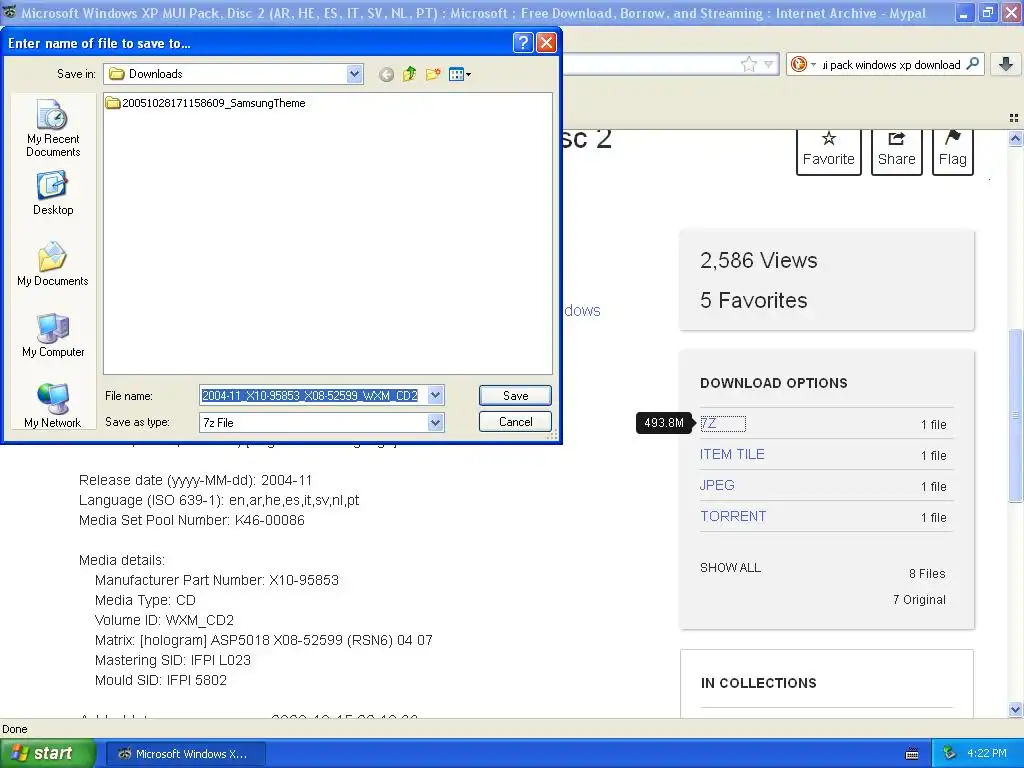Expand the File name dropdown arrow
This screenshot has width=1024, height=768.
[436, 395]
